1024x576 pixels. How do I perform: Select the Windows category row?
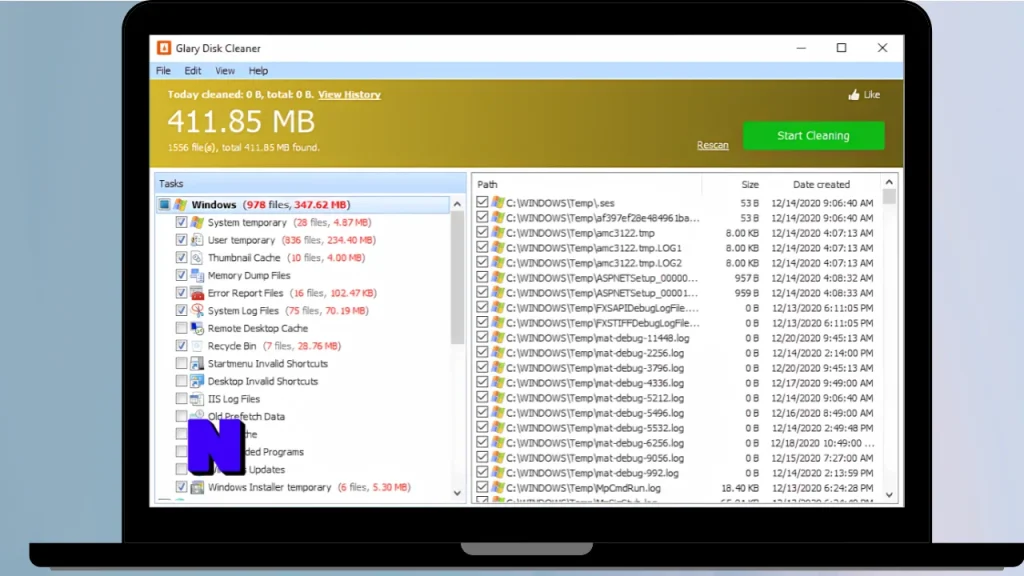click(x=303, y=204)
